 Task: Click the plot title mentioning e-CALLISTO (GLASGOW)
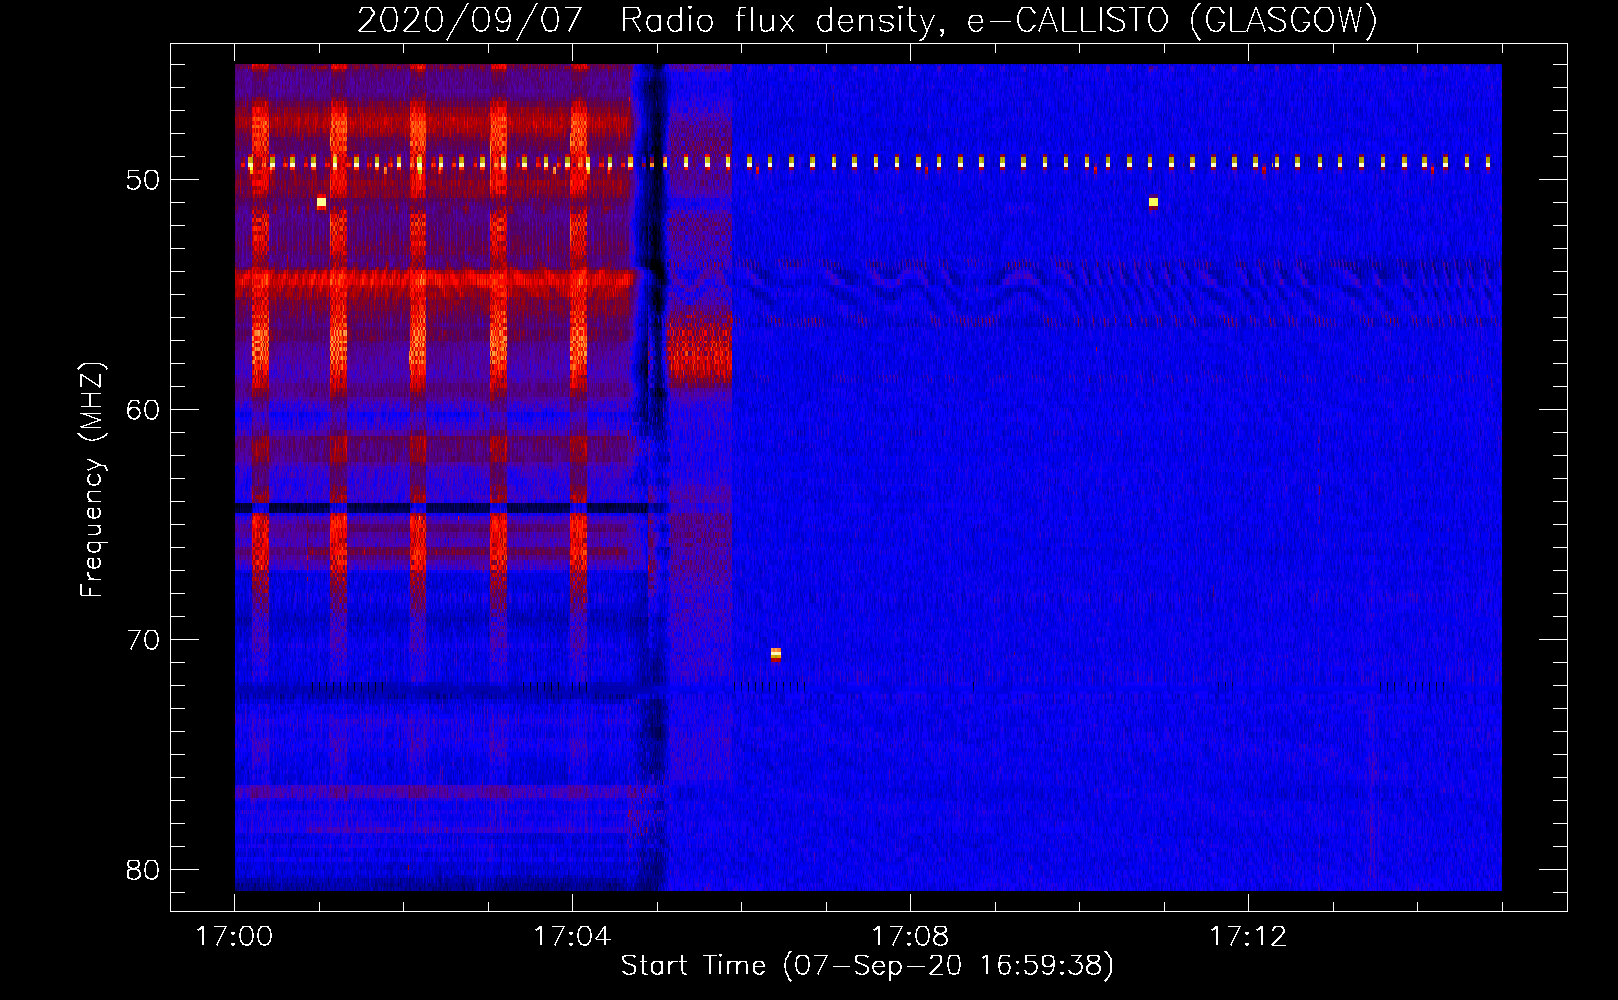tap(867, 20)
